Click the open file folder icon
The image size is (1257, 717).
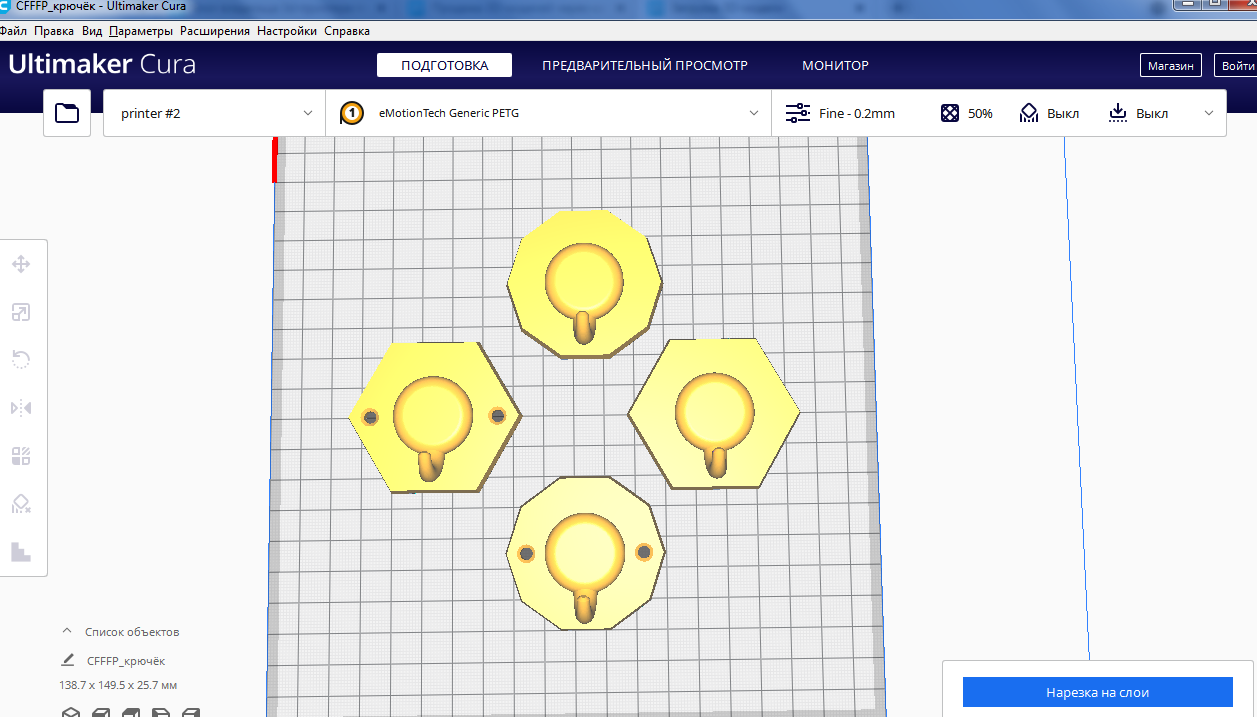coord(67,113)
